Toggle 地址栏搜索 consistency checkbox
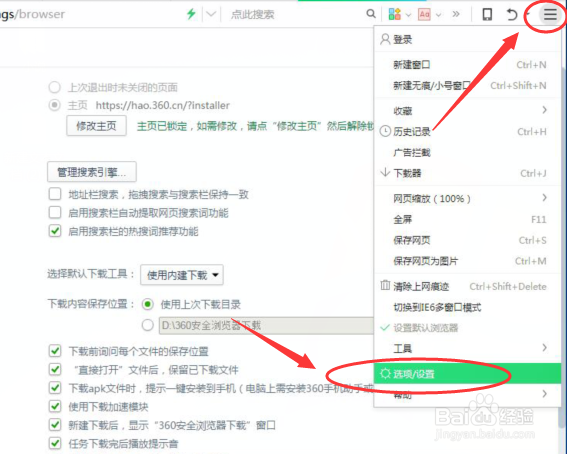The width and height of the screenshot is (567, 454). [55, 194]
